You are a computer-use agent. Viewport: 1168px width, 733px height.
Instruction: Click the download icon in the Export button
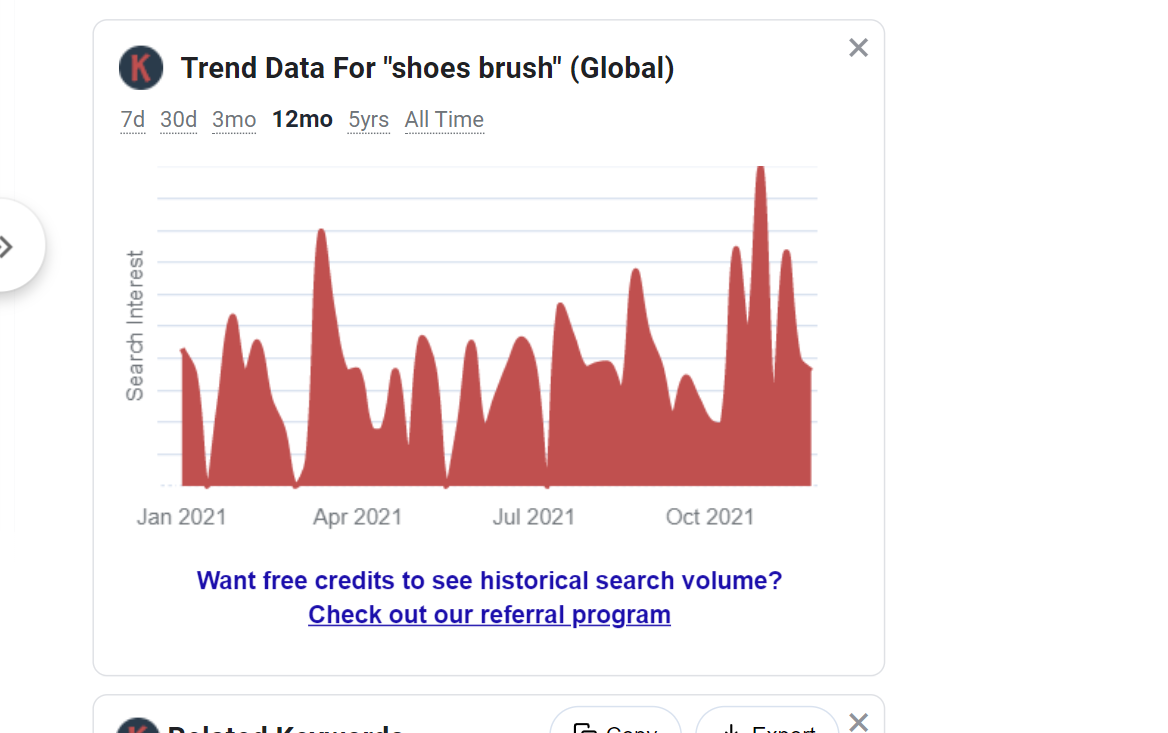pos(731,729)
